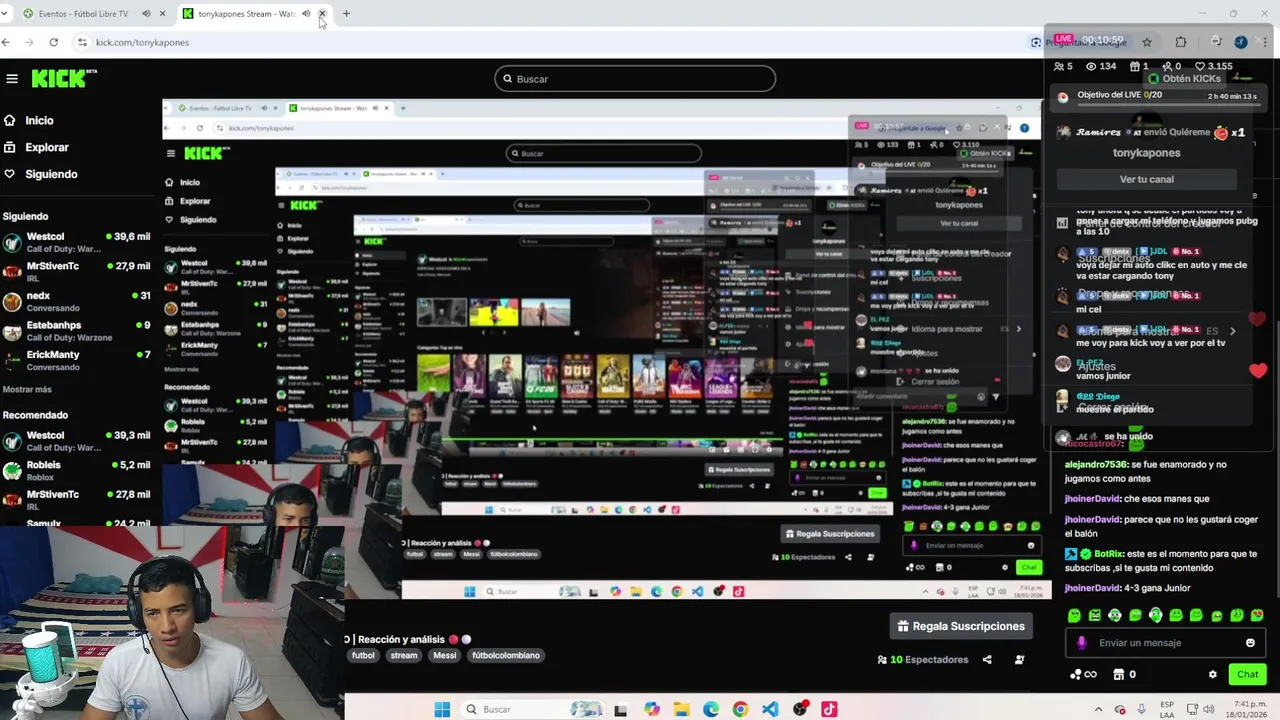Click Enviar un mensaje chat input
This screenshot has height=720, width=1280.
(1165, 643)
